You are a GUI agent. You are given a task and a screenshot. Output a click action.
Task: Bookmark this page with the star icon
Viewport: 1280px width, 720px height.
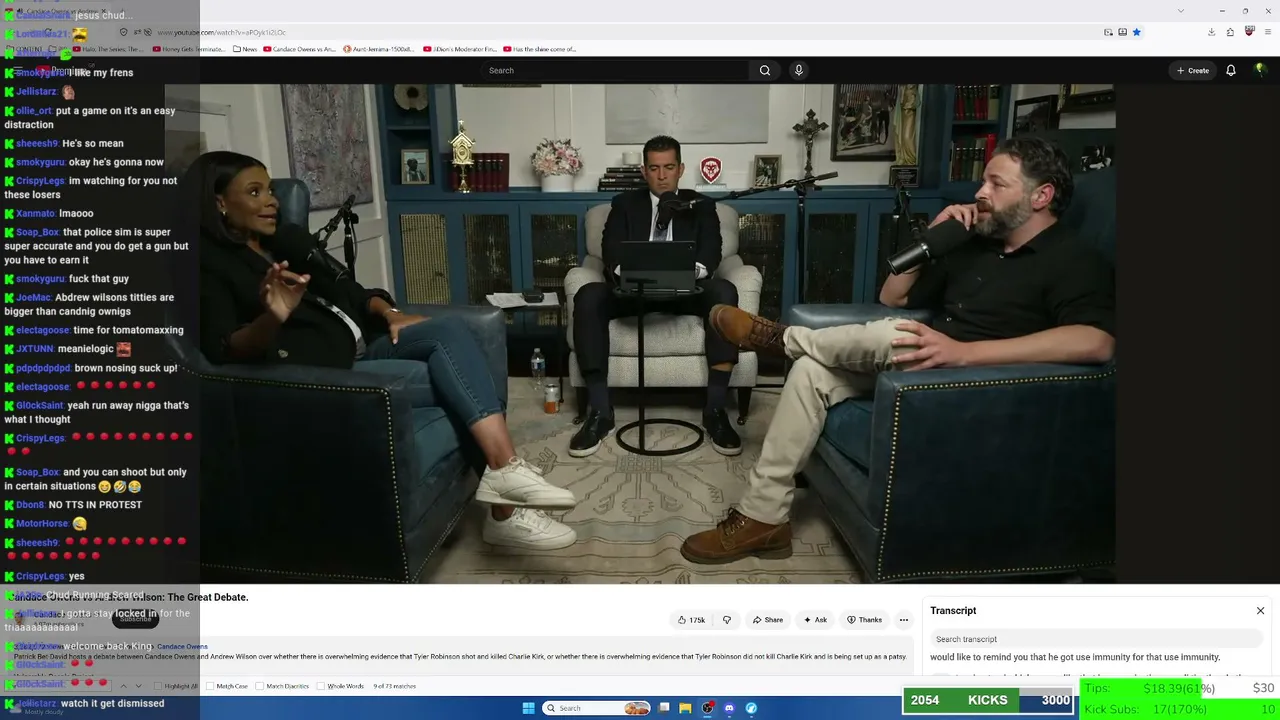tap(1137, 32)
